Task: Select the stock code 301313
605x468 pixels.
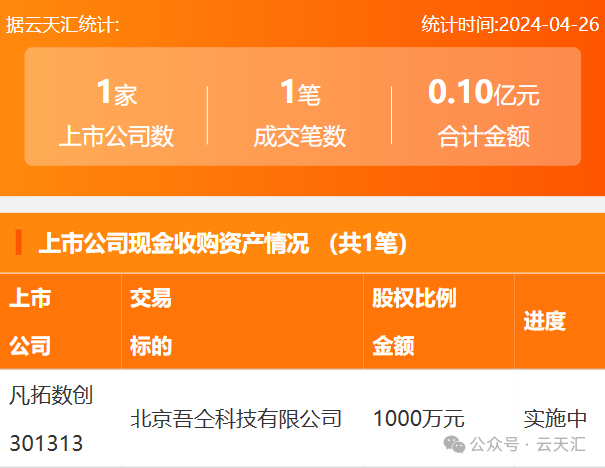Action: [x=46, y=443]
